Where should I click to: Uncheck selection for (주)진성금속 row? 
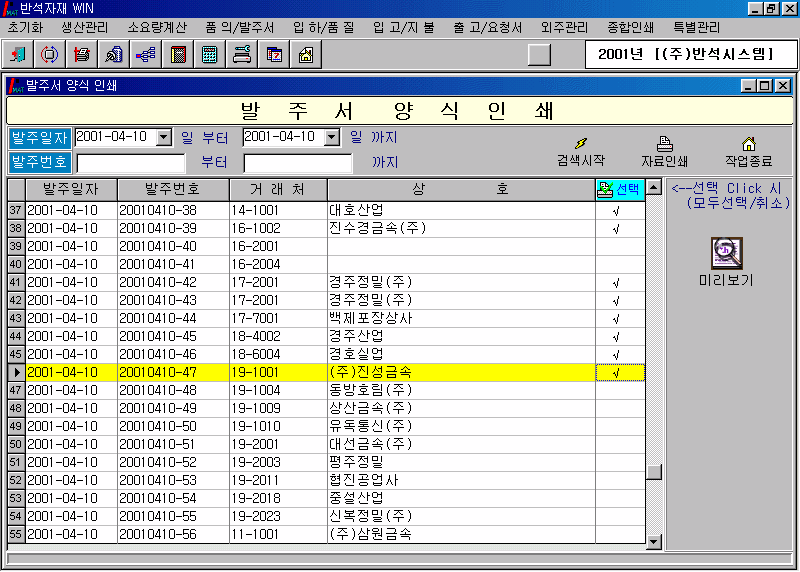point(619,372)
